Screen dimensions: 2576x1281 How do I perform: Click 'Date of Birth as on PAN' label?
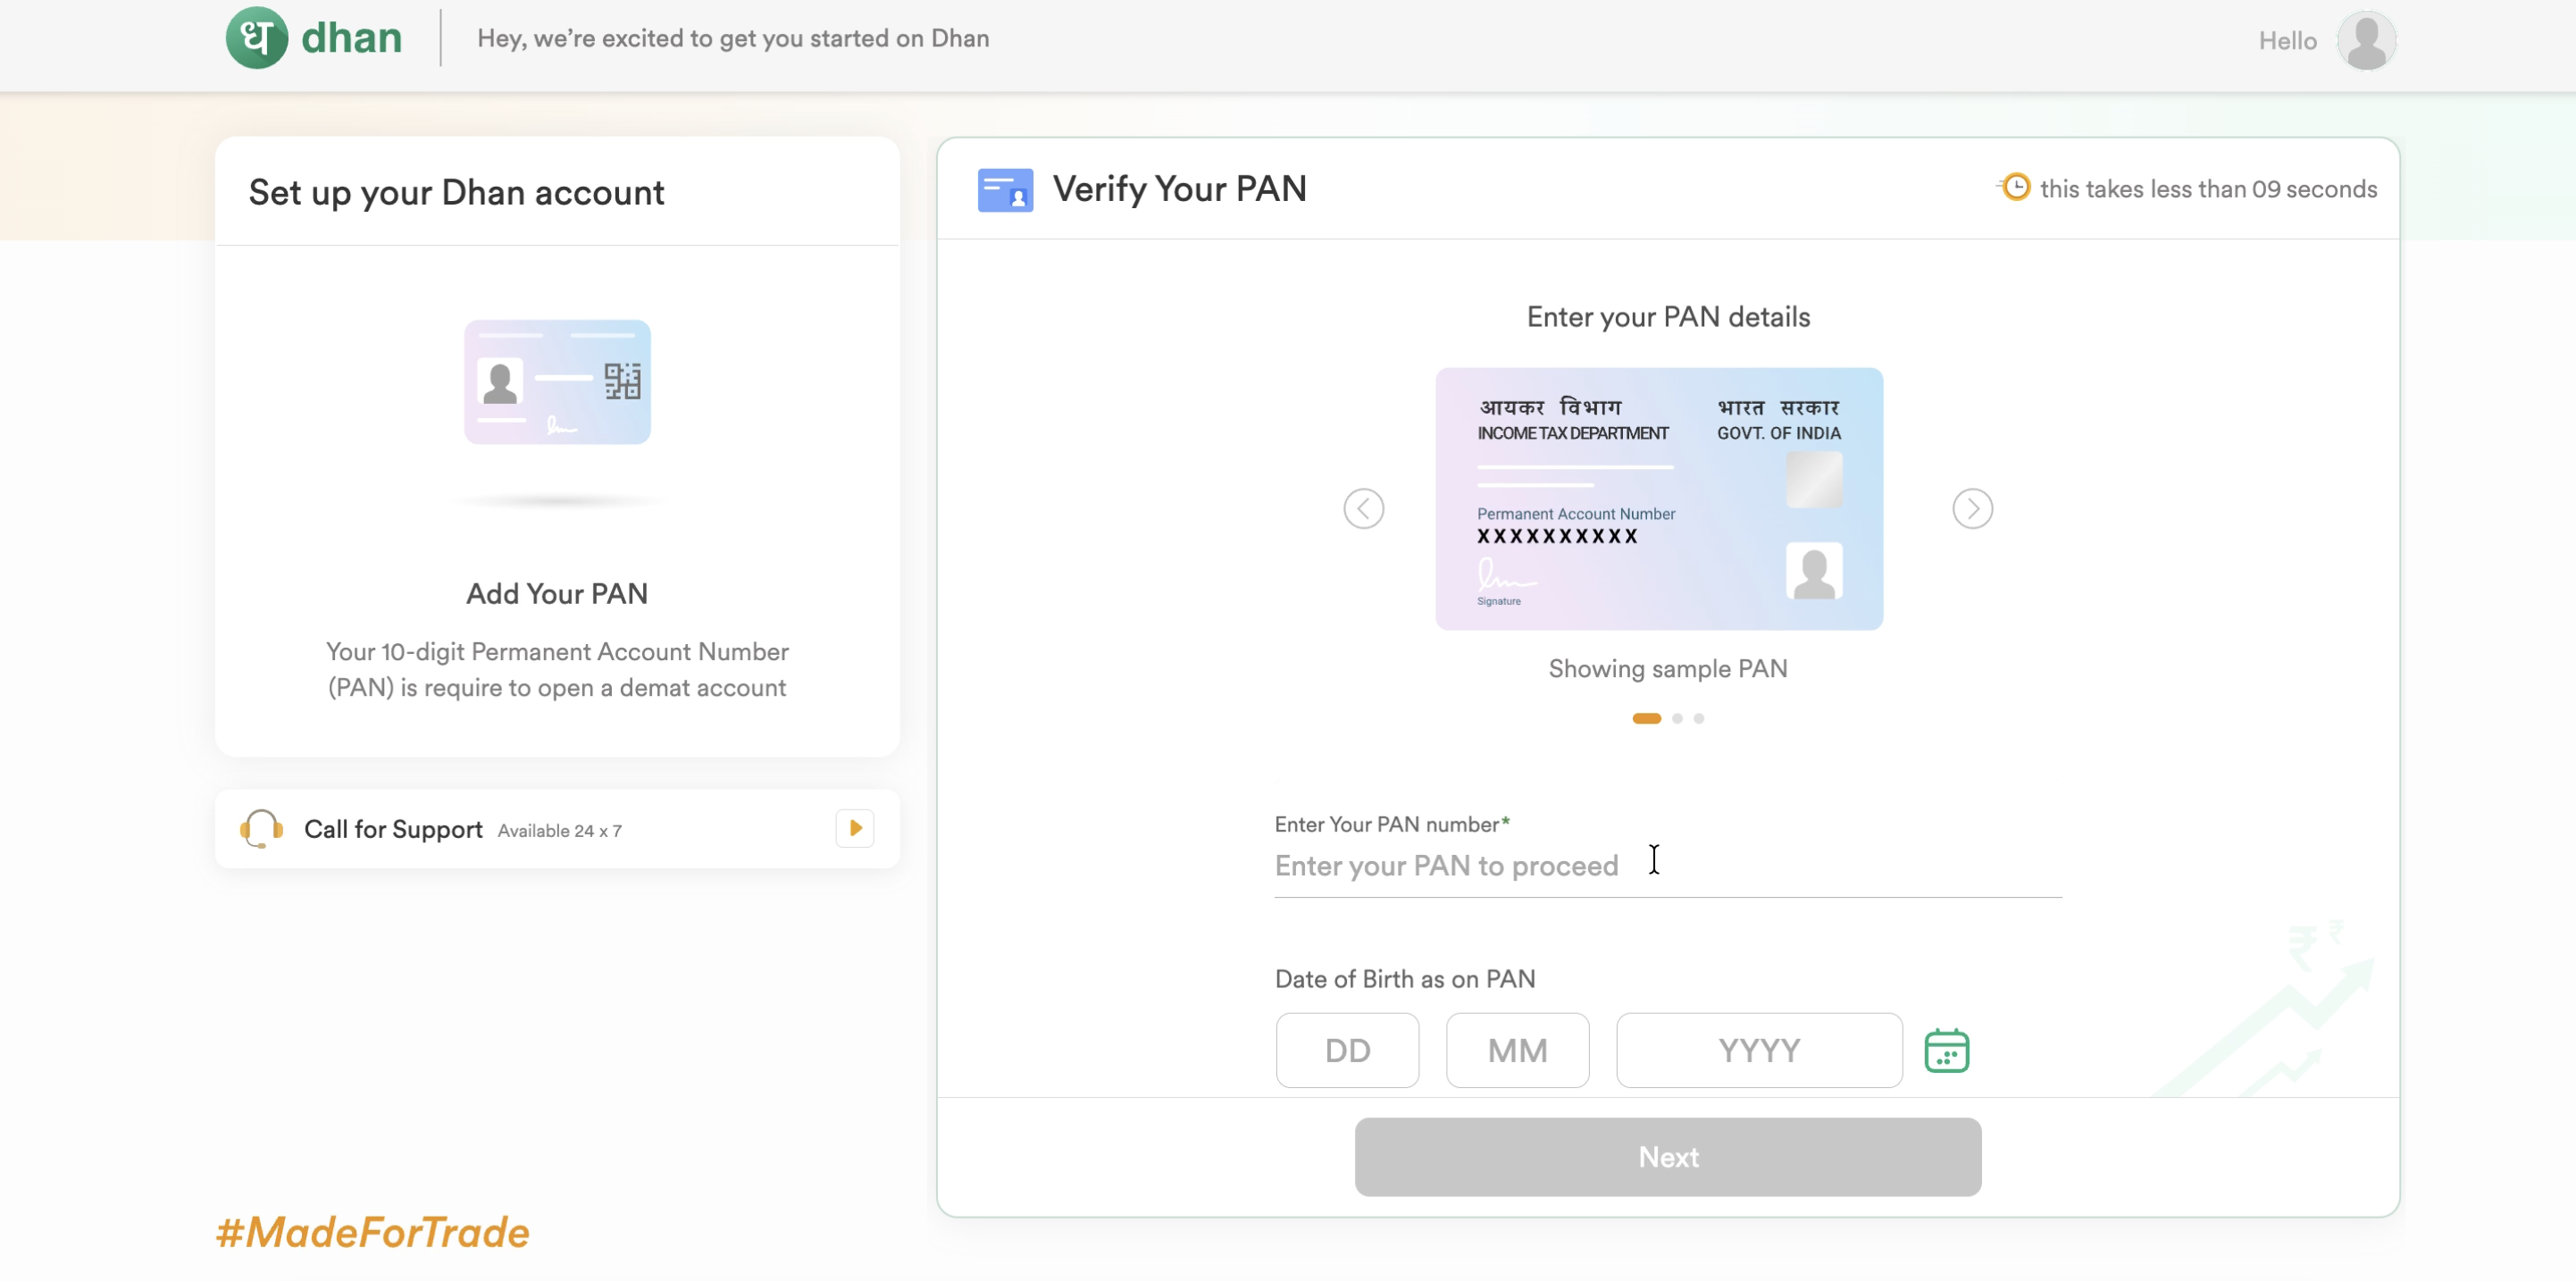[x=1404, y=979]
